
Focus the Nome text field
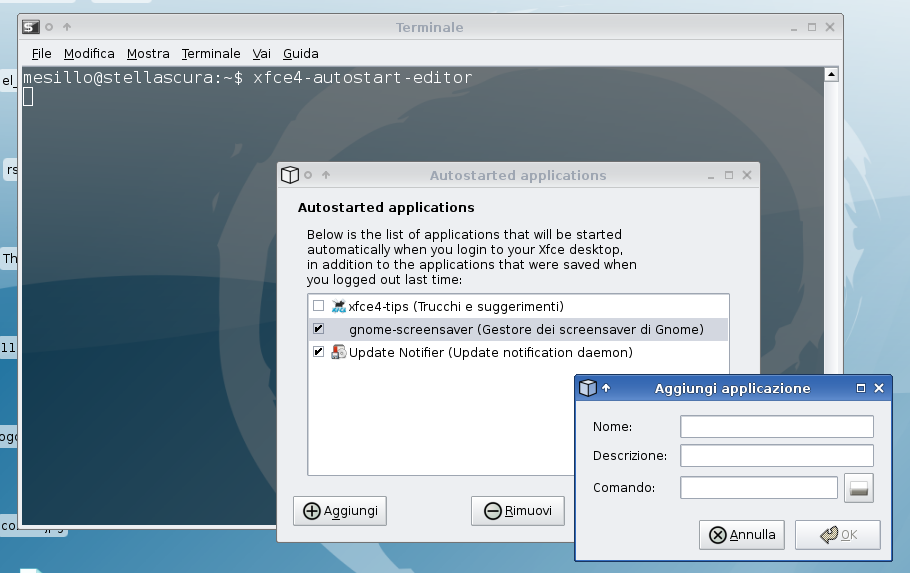point(777,427)
